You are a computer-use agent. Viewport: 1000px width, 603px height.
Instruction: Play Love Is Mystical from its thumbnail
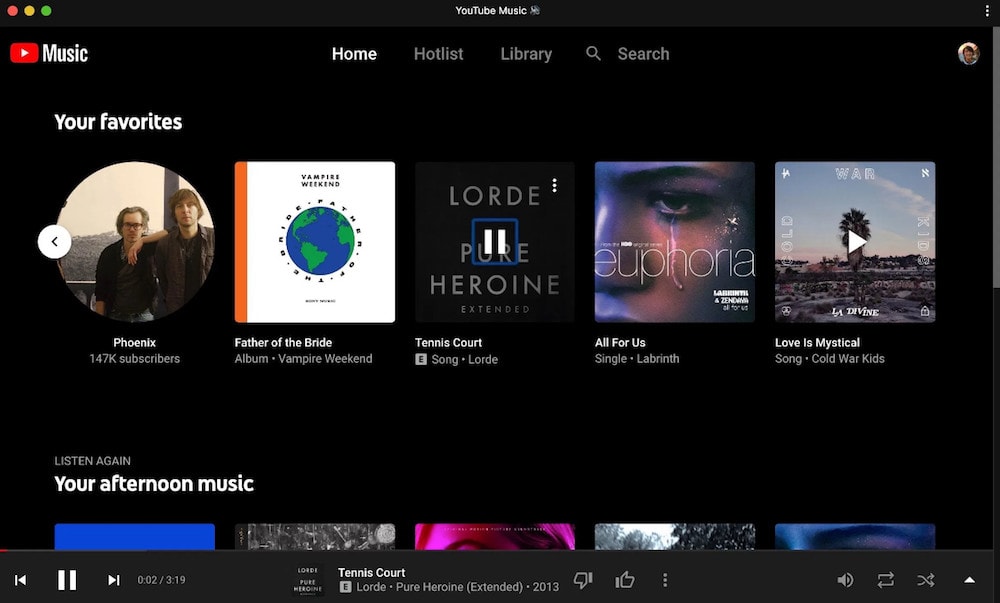[855, 242]
